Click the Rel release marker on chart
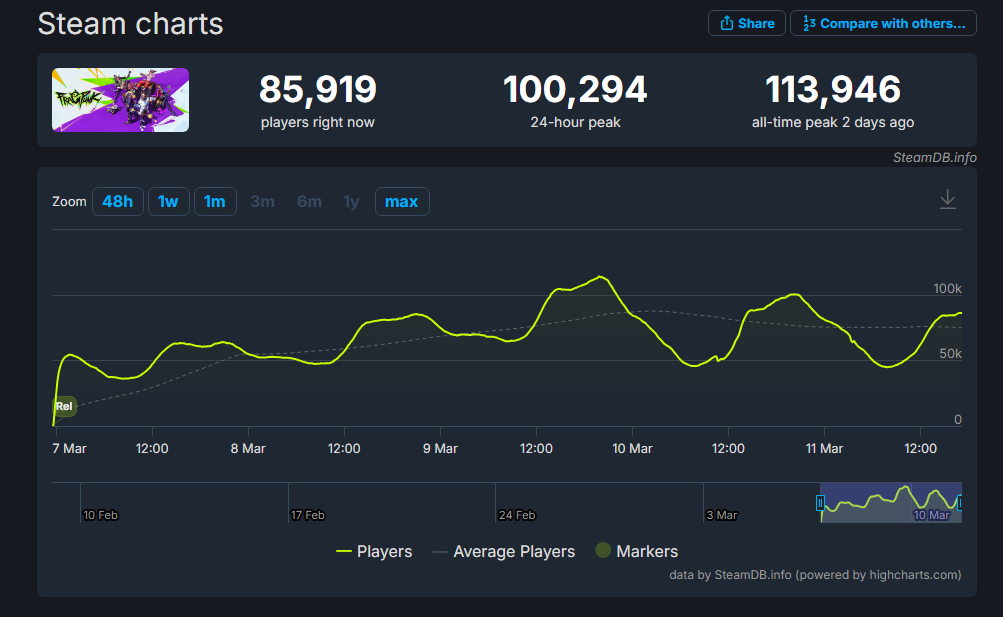 [x=64, y=406]
